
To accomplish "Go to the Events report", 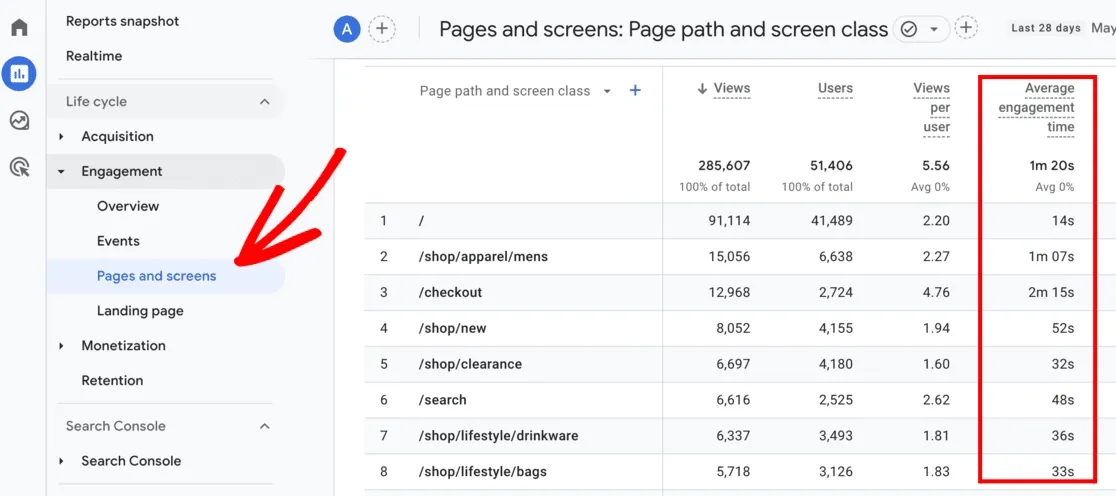I will click(x=118, y=241).
